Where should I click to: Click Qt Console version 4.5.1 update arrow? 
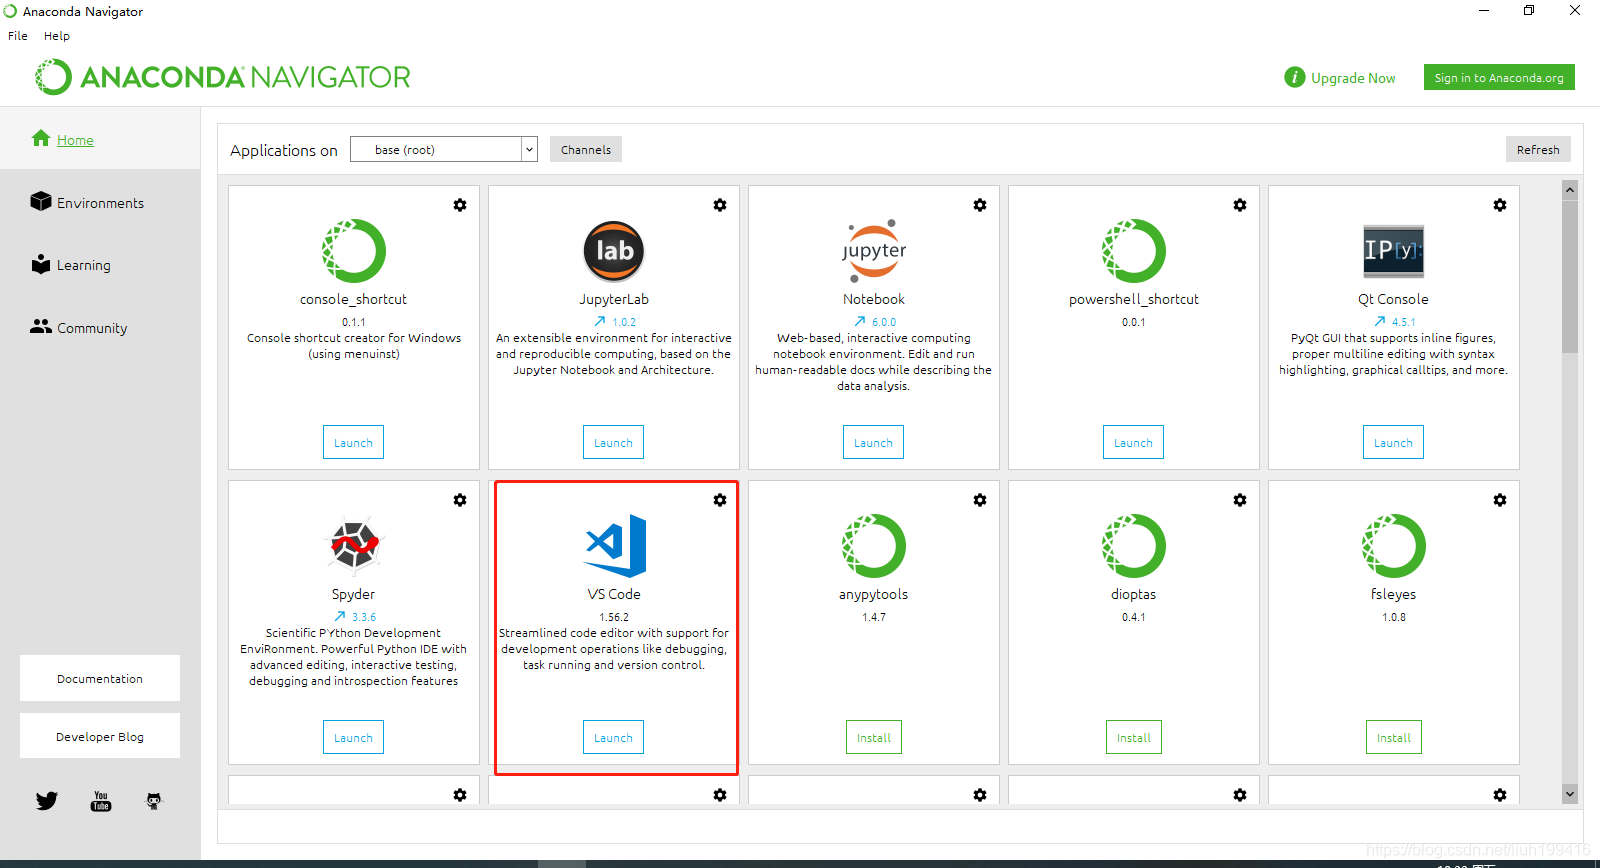(1380, 321)
